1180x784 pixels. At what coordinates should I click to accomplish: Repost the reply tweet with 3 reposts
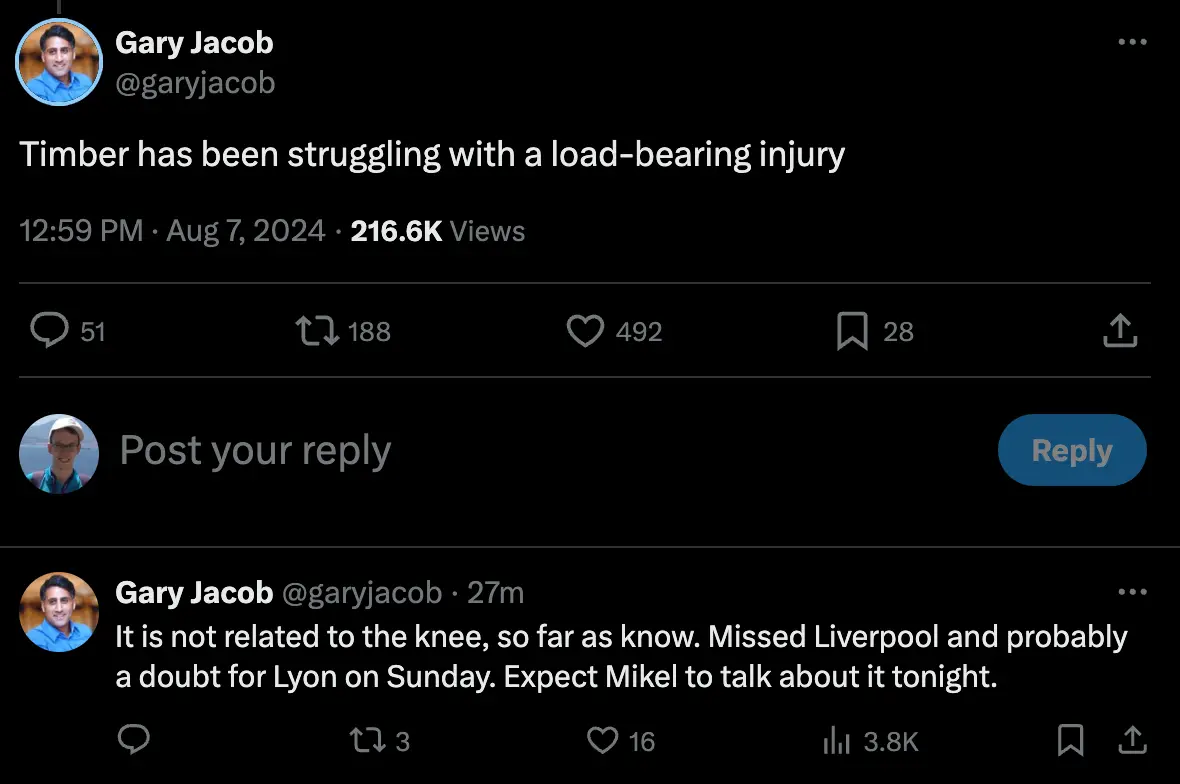pyautogui.click(x=364, y=740)
